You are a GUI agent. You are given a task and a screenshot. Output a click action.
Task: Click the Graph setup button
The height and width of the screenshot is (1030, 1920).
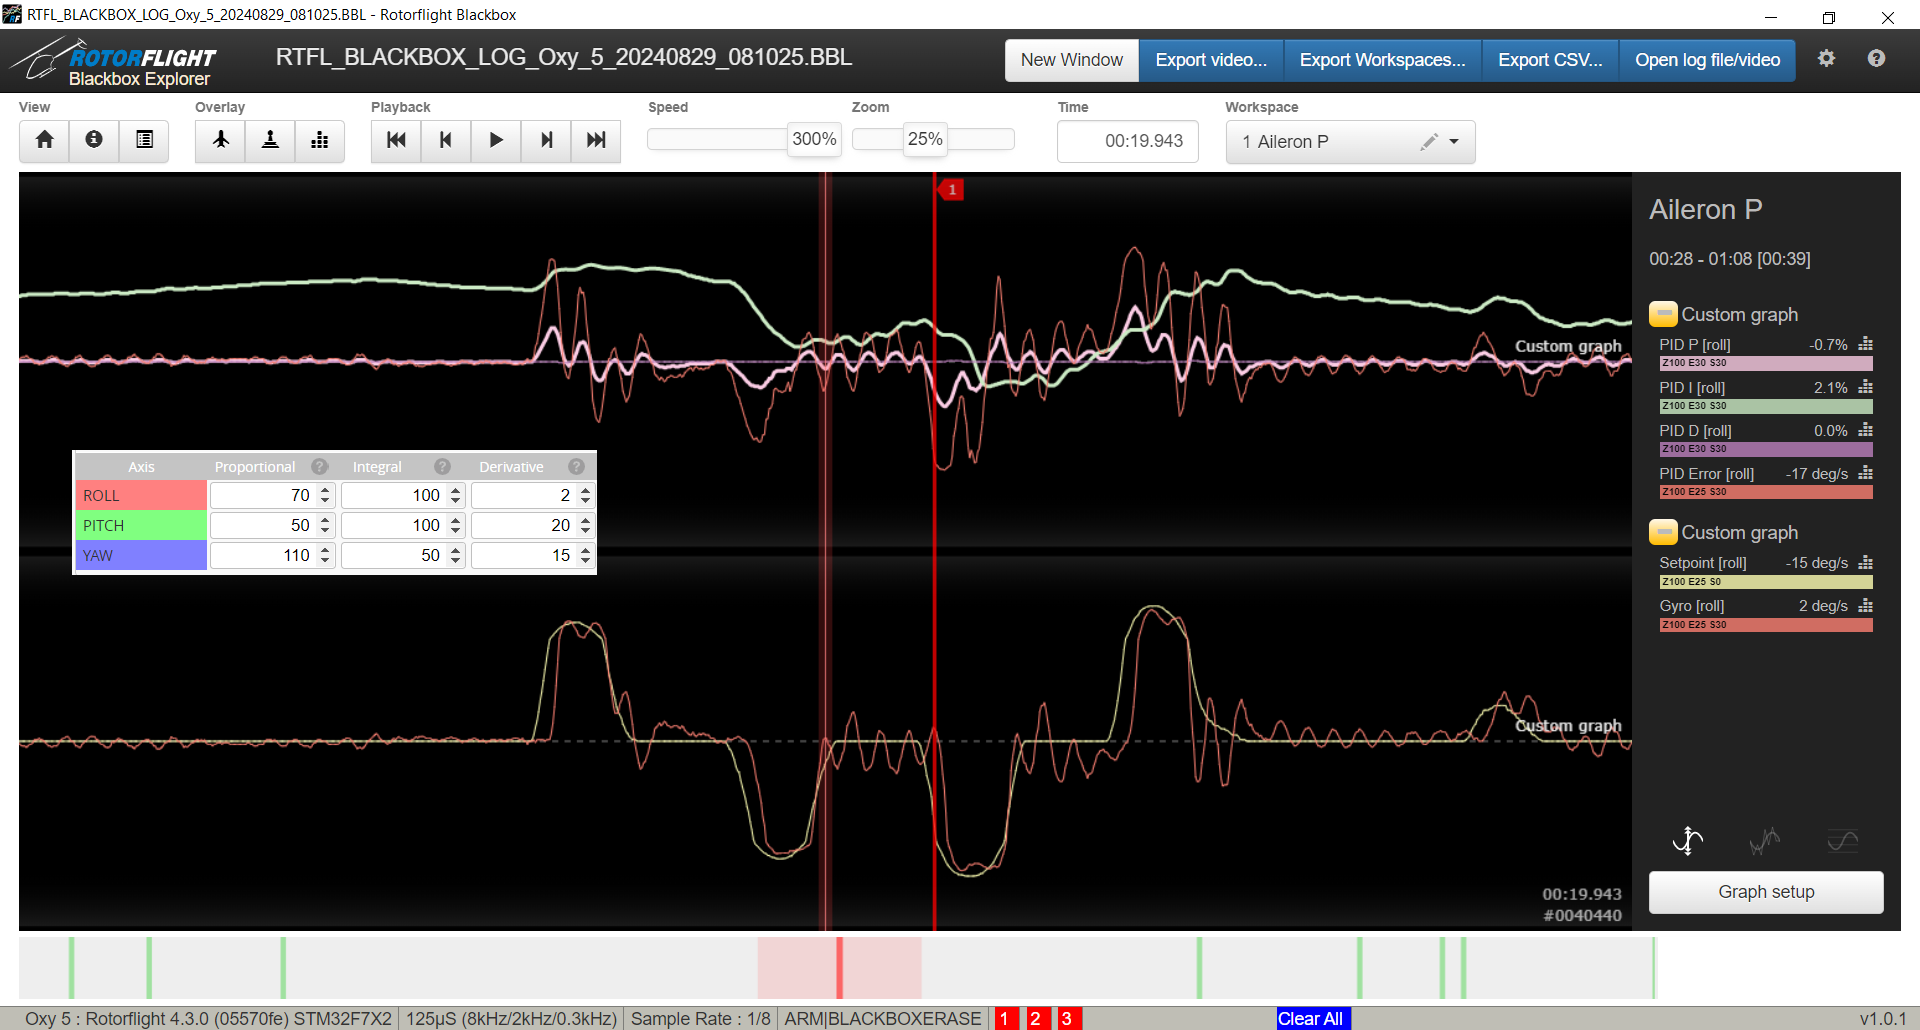[x=1765, y=892]
